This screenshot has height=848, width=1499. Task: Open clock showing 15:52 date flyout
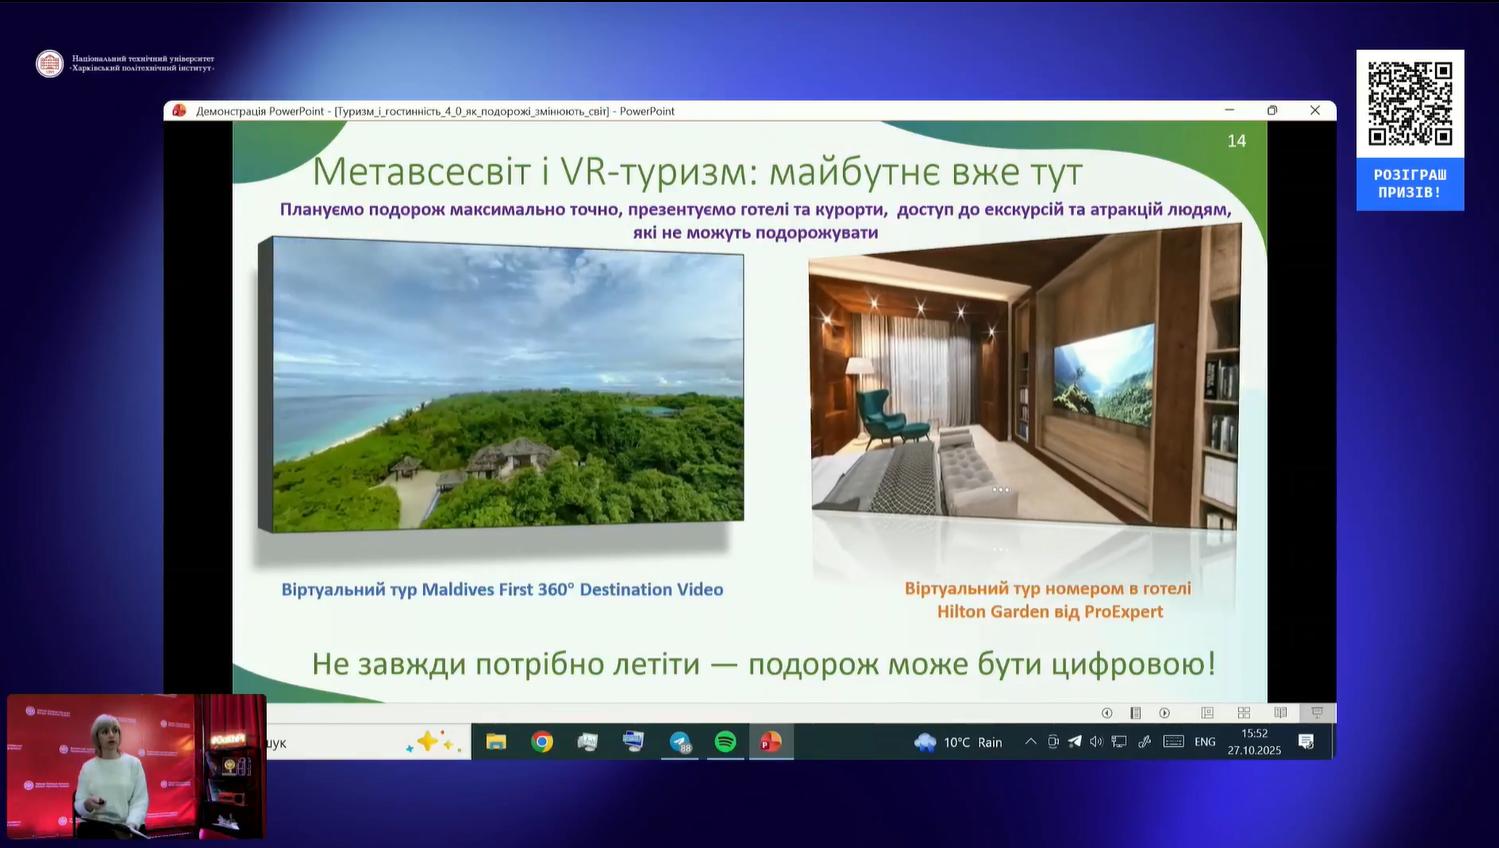(x=1254, y=742)
